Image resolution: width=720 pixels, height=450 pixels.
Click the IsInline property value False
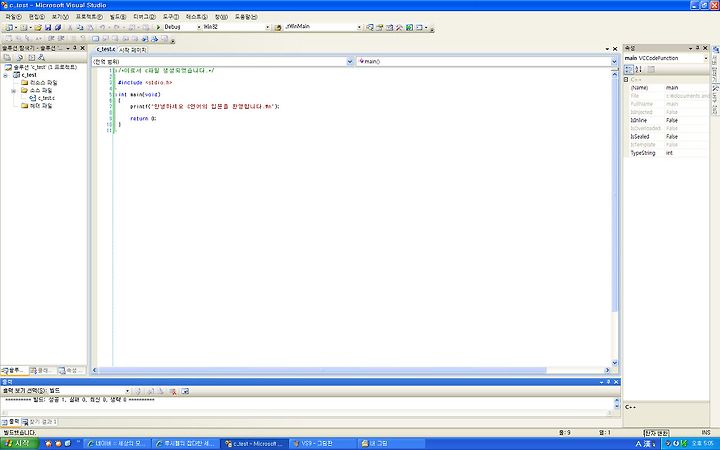pyautogui.click(x=672, y=120)
